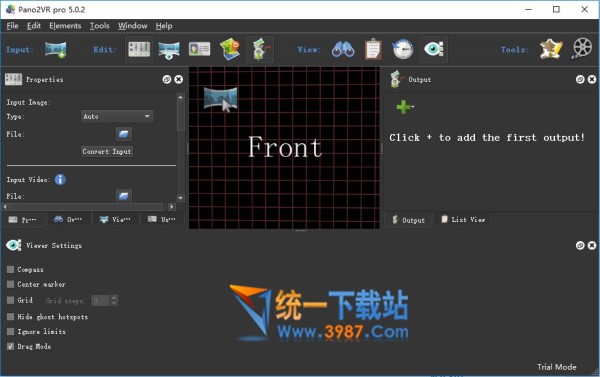Open the Properties sliders icon in toolbar
Image resolution: width=600 pixels, height=377 pixels.
[139, 49]
